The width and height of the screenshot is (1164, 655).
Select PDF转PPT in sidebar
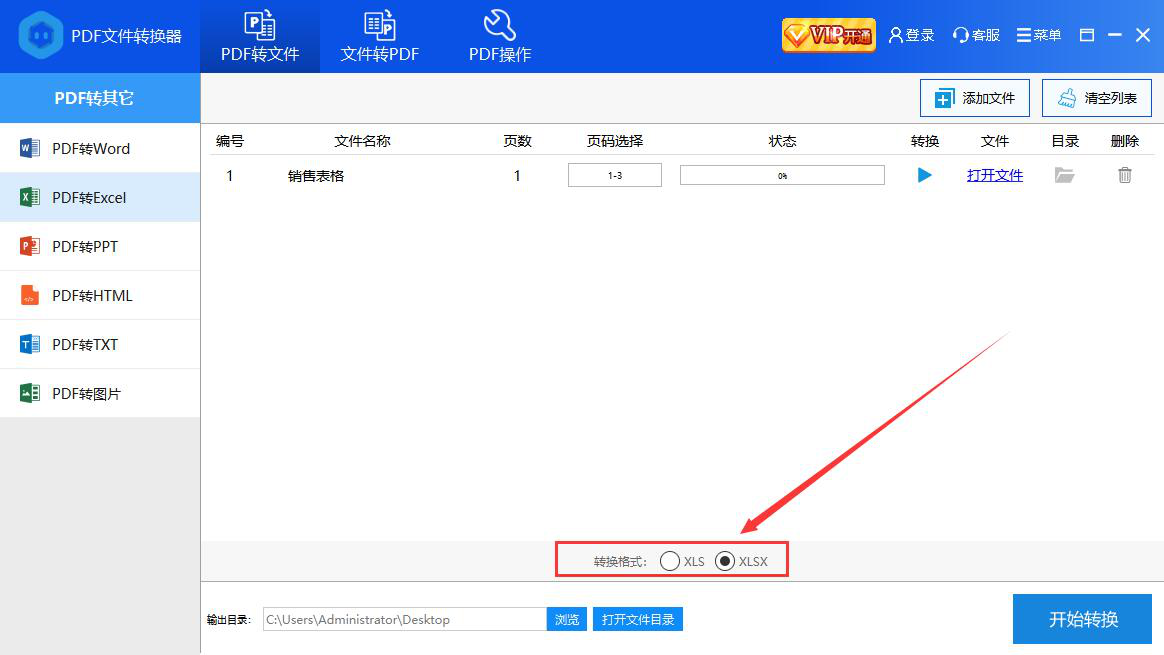coord(100,247)
